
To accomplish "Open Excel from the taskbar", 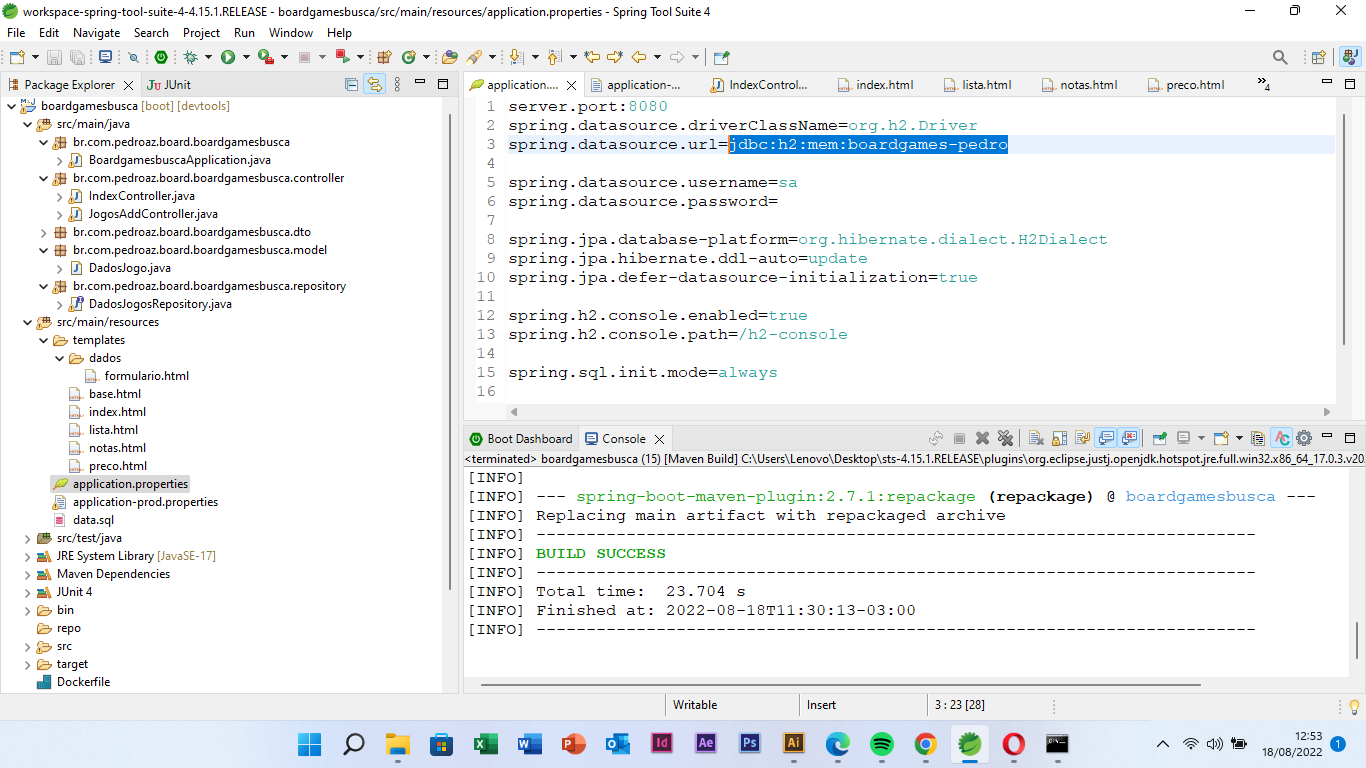I will tap(485, 744).
